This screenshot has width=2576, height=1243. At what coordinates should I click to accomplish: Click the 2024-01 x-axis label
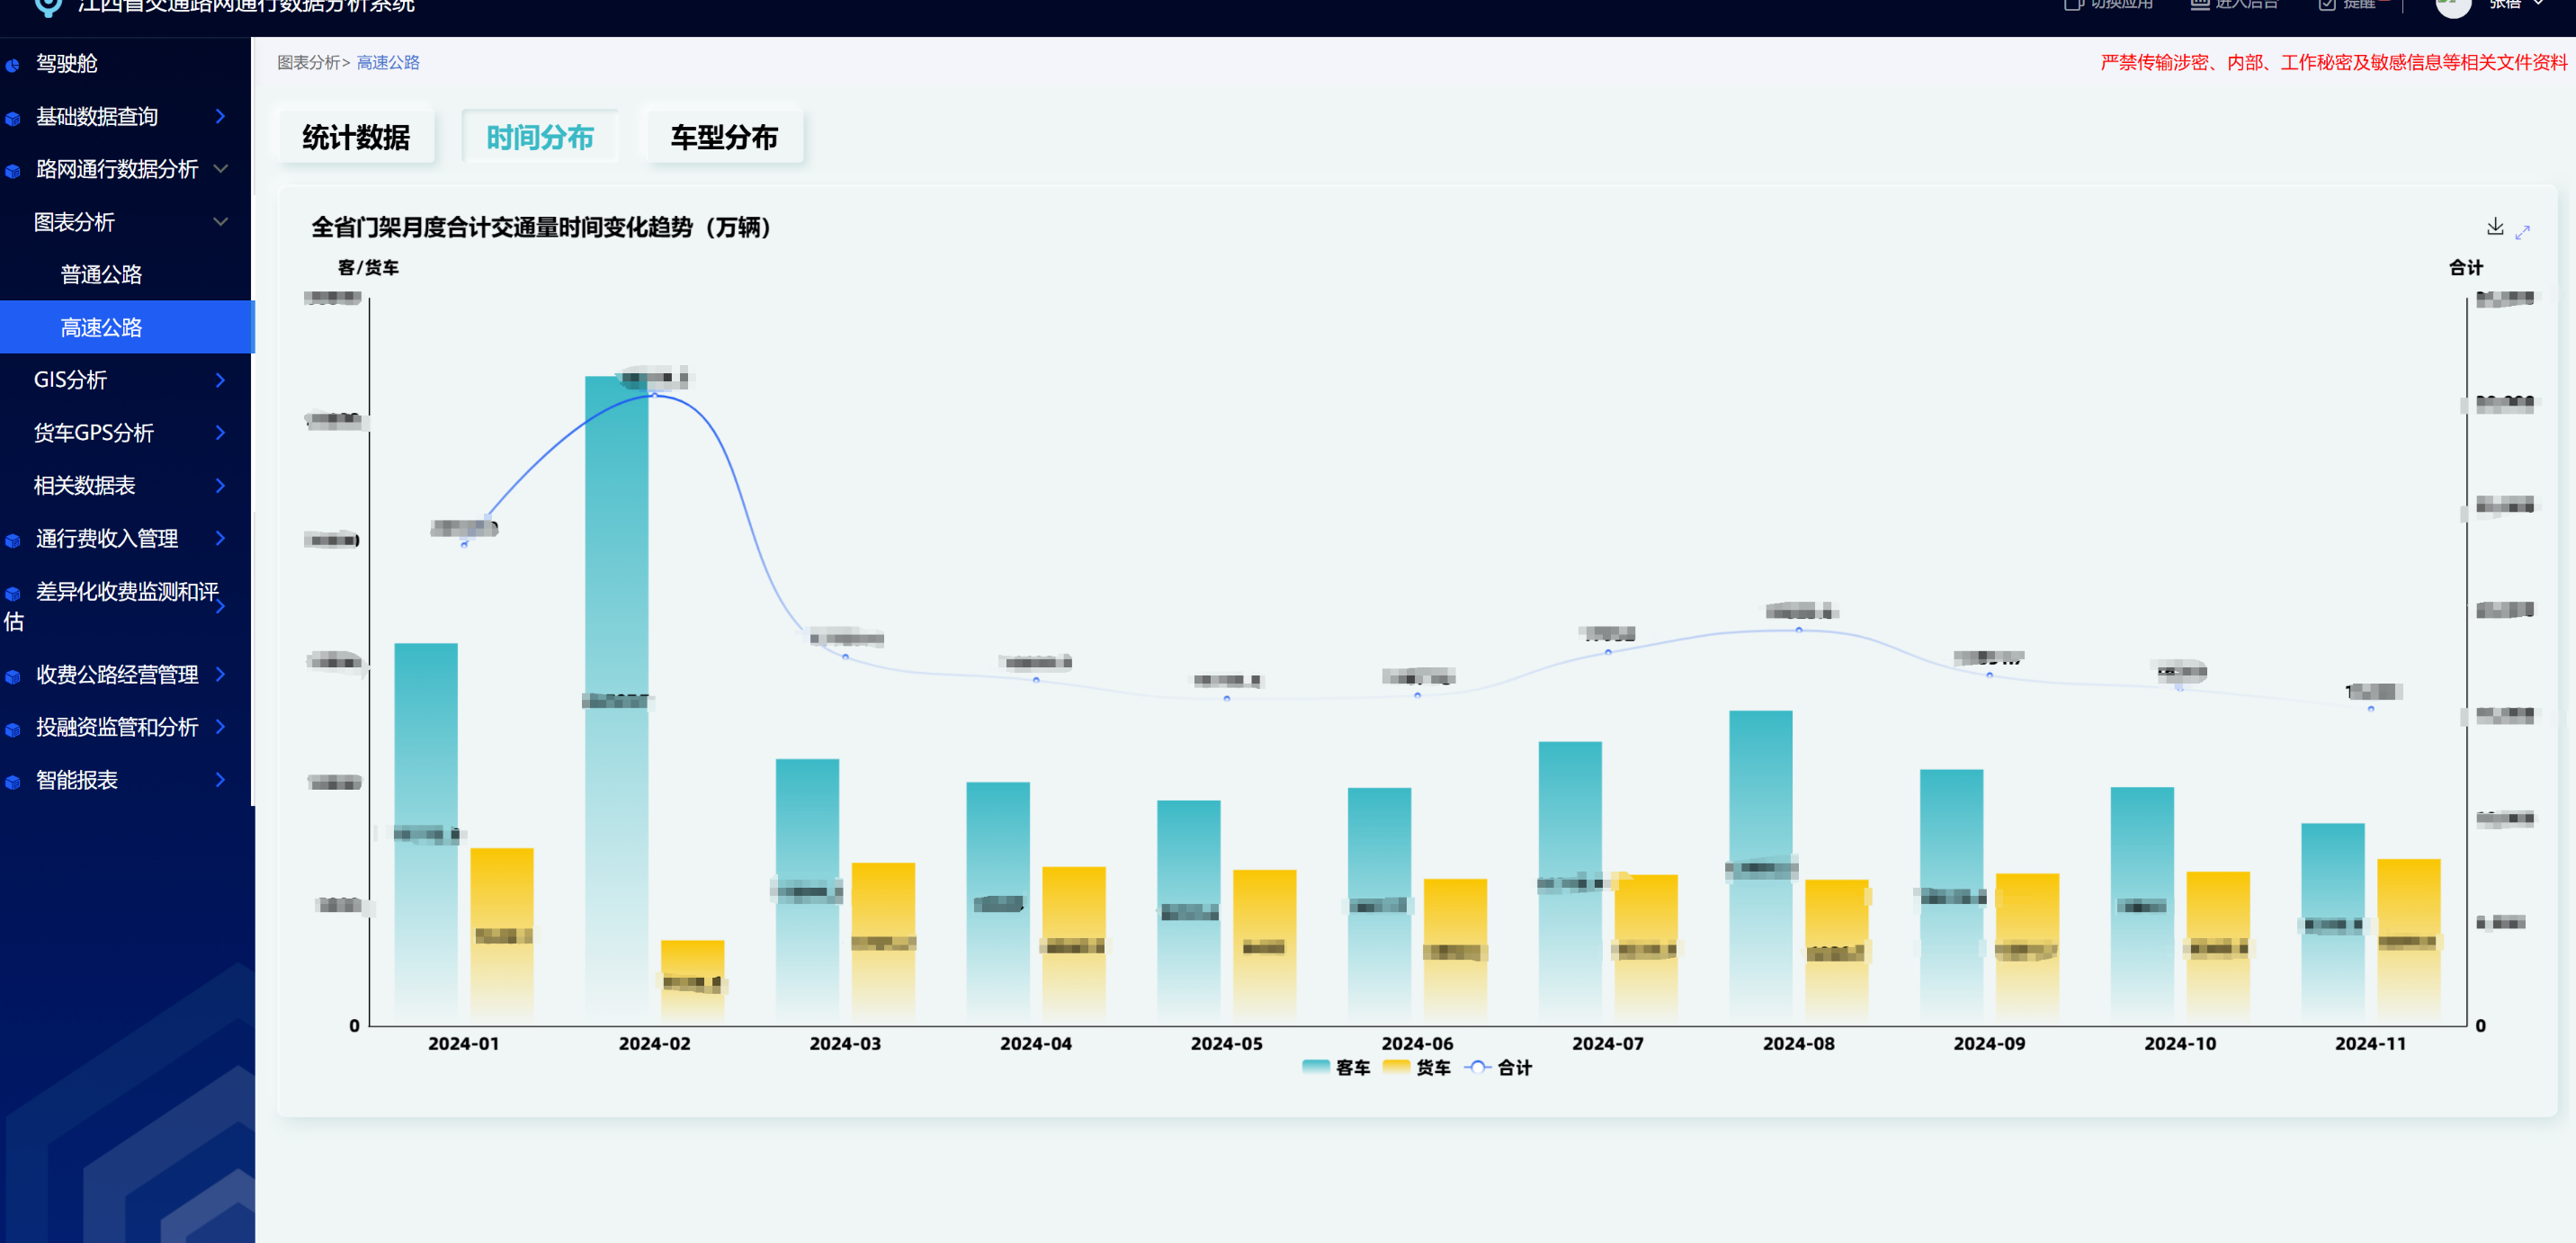tap(464, 1043)
